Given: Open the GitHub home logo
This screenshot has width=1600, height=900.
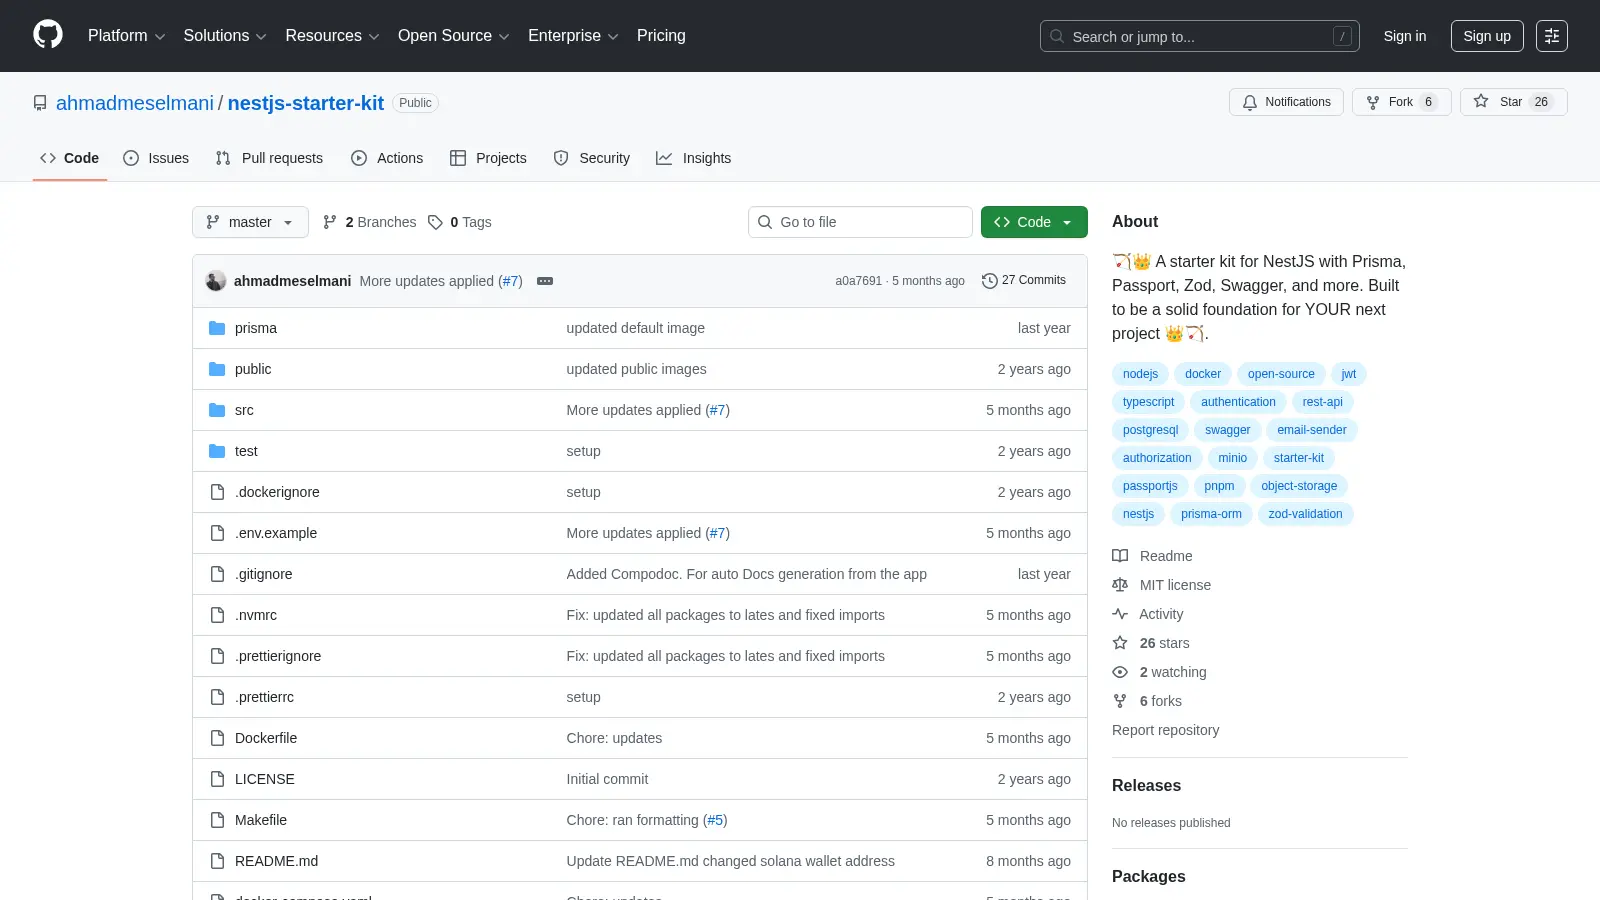Looking at the screenshot, I should (48, 35).
